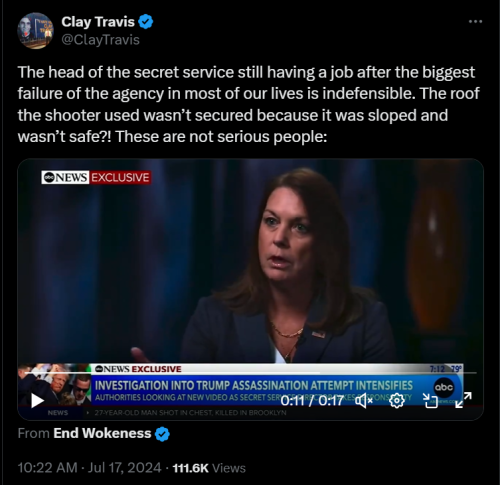
Task: Unmute the video audio
Action: 364,400
